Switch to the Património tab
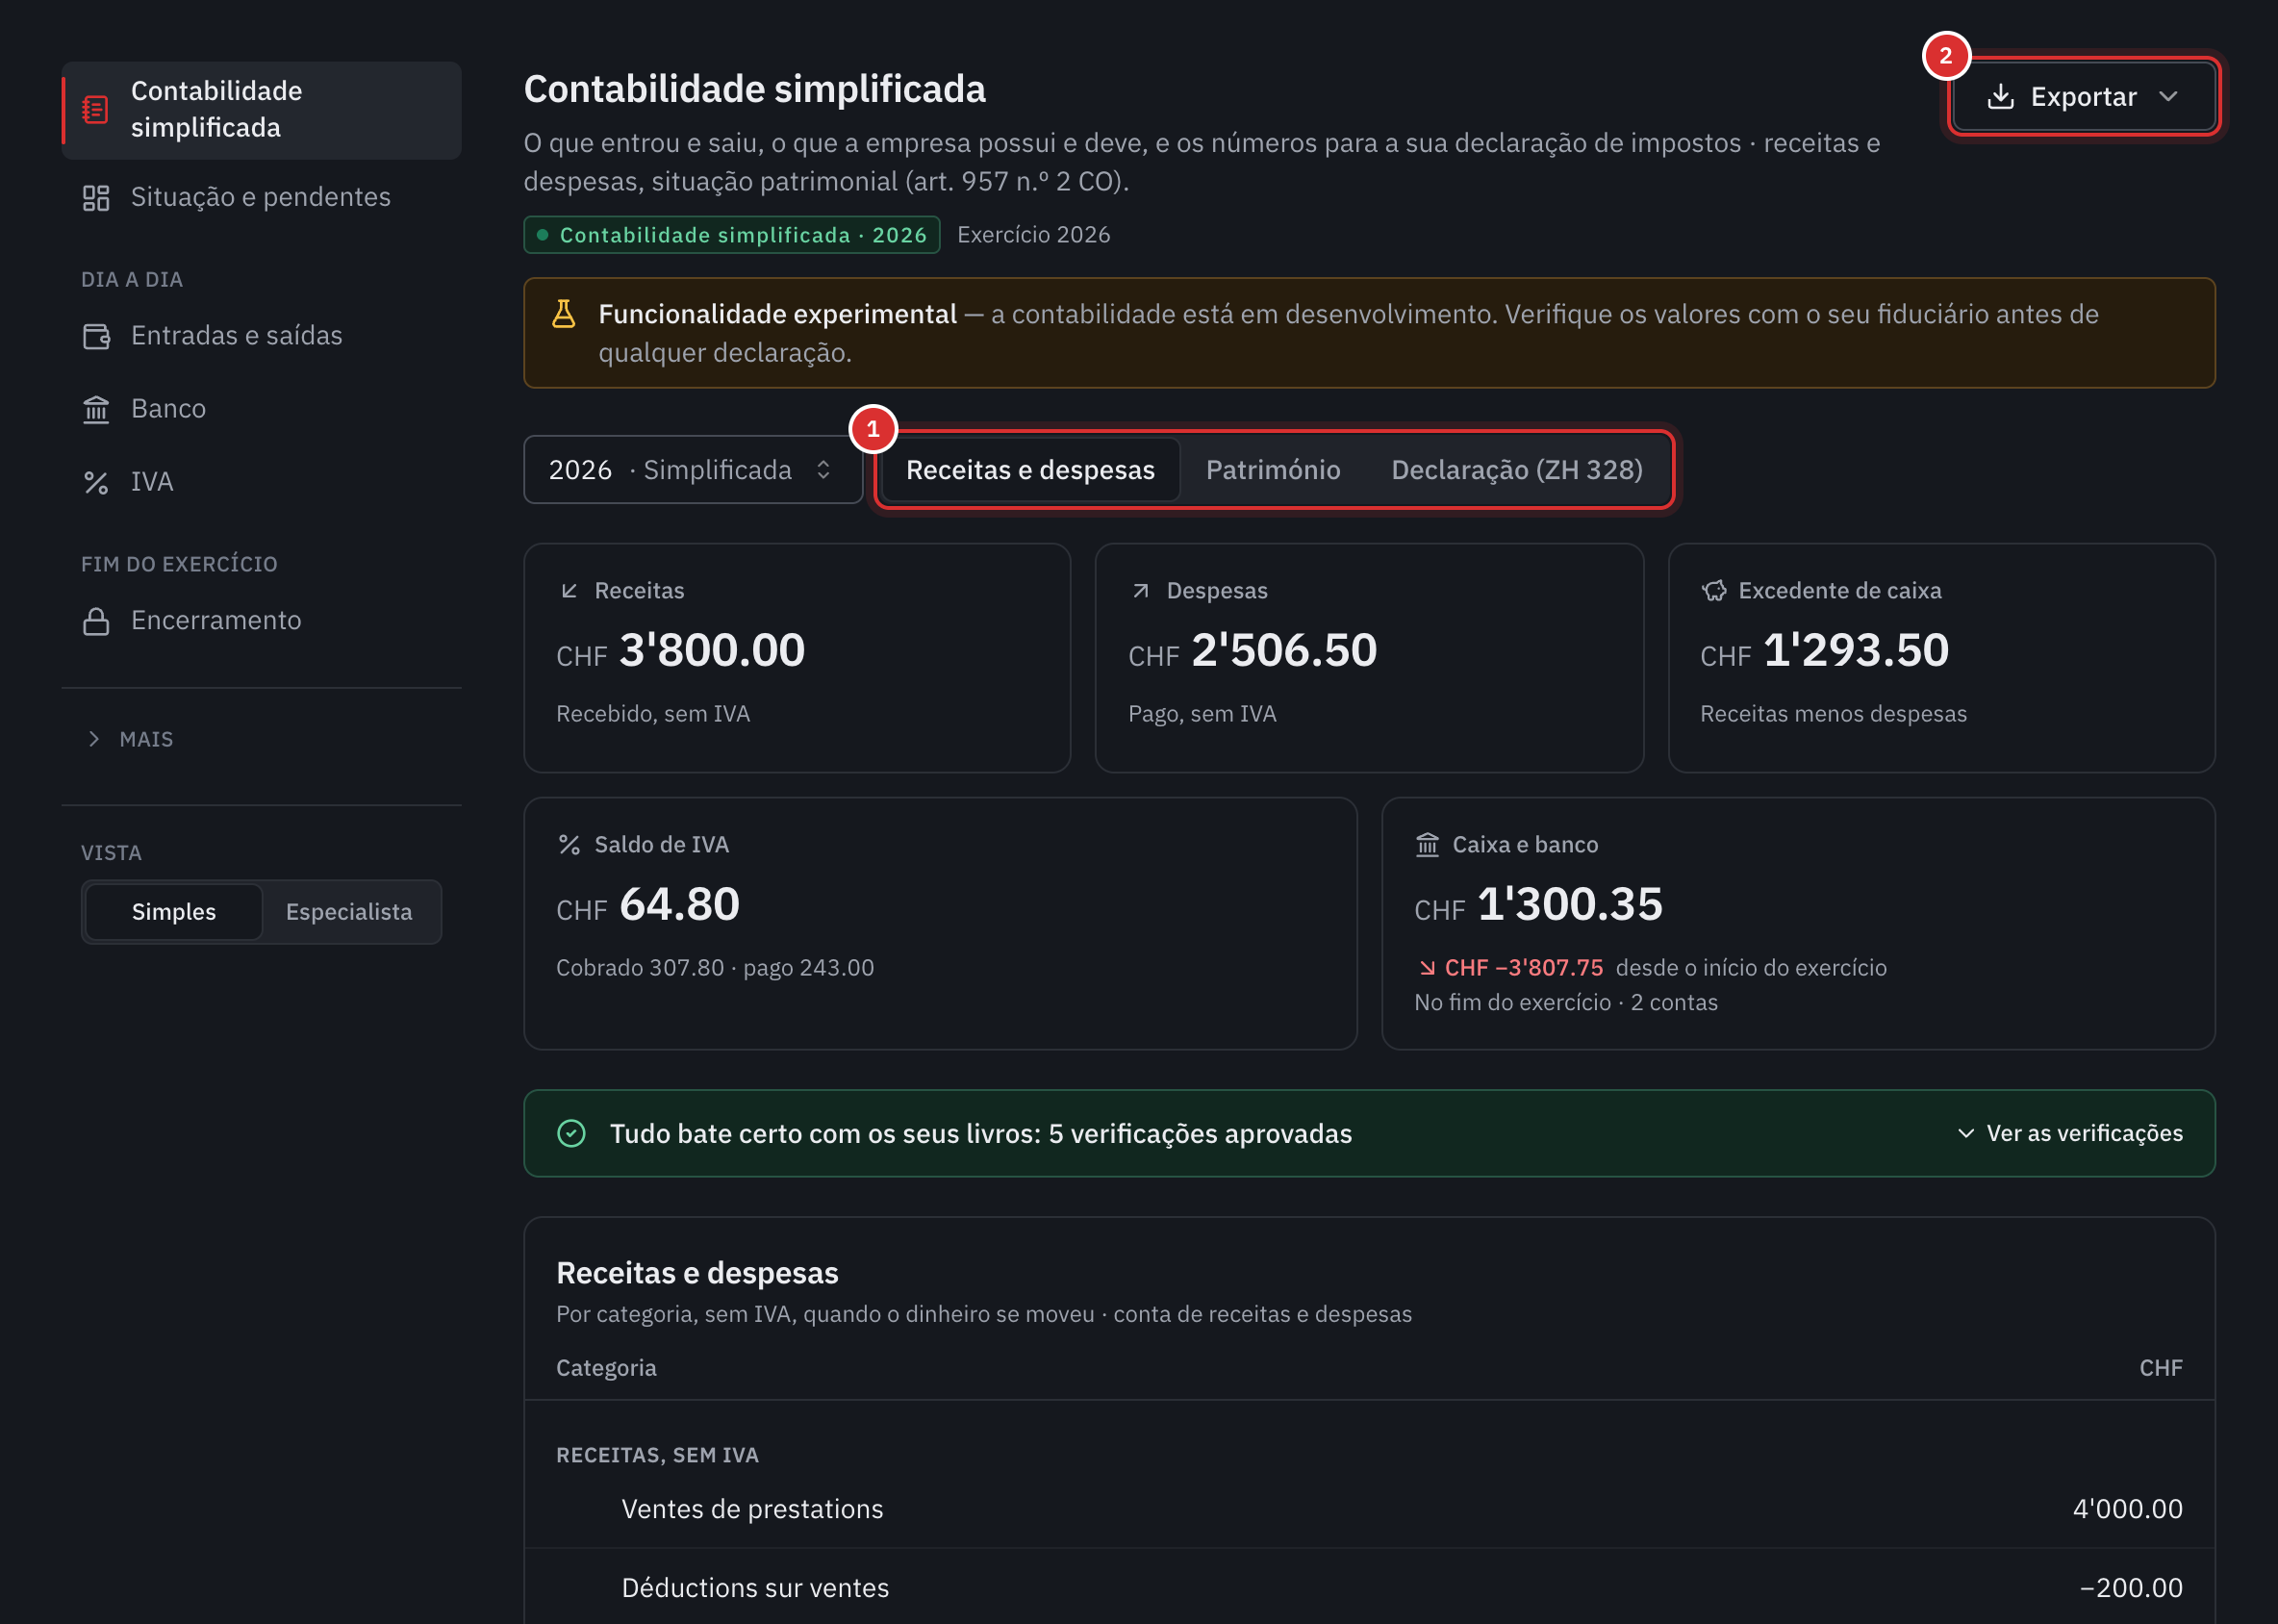 [1273, 470]
